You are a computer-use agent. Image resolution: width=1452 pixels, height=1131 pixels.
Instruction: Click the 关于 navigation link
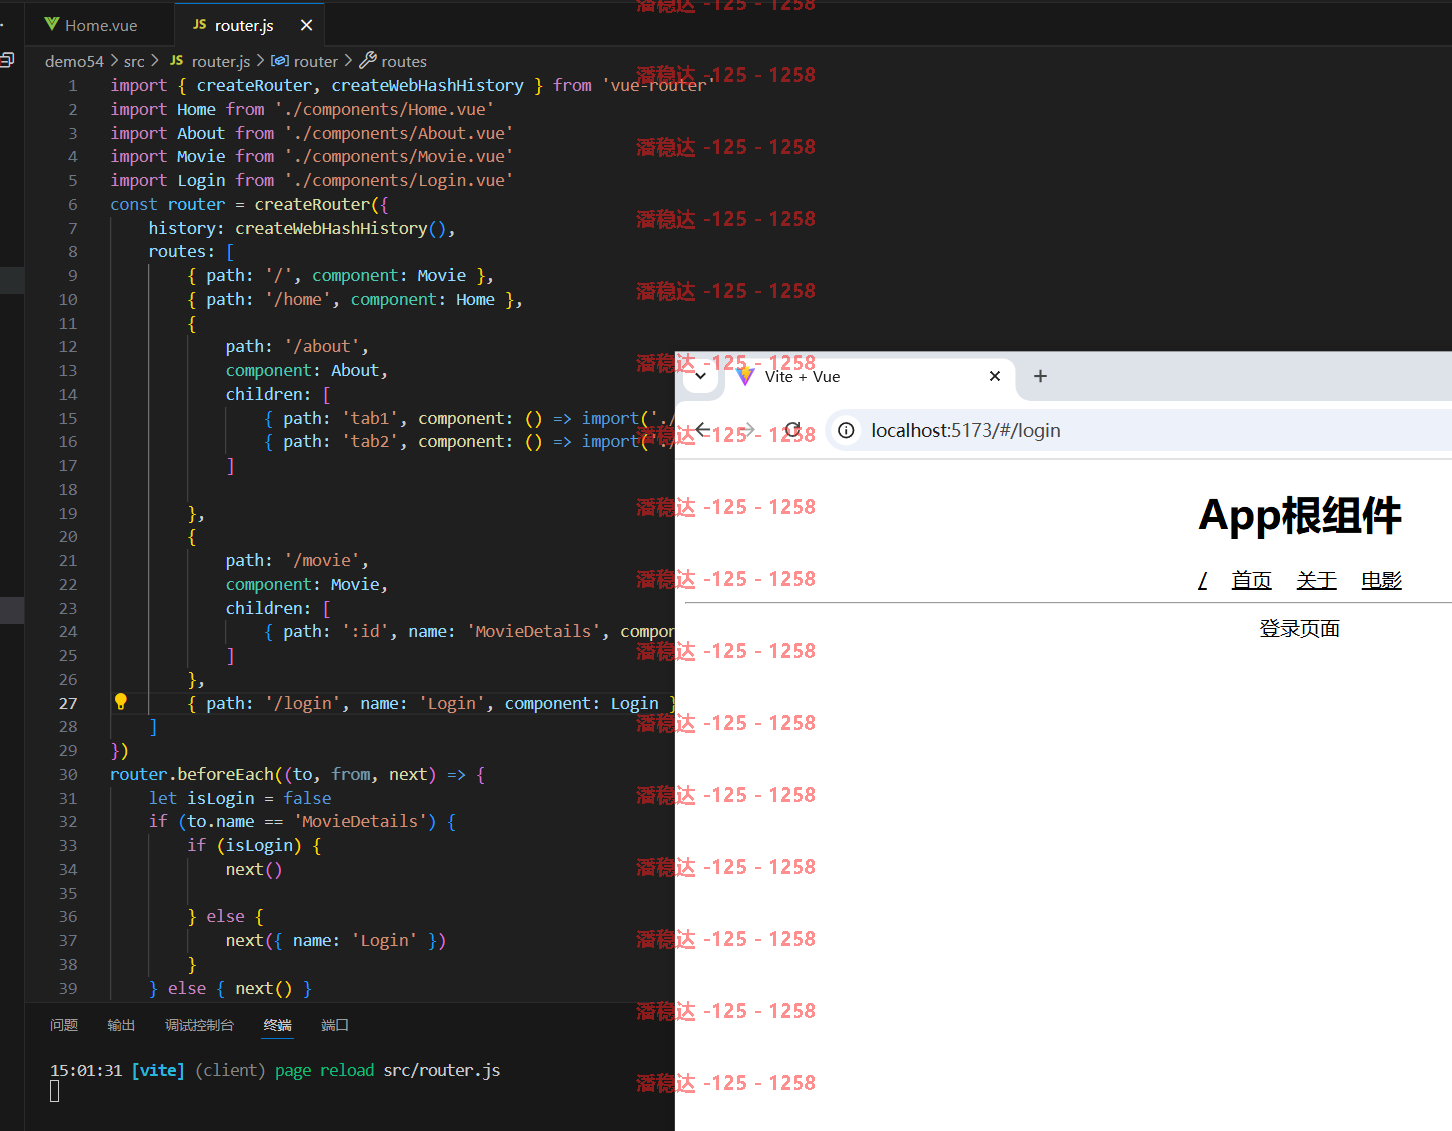click(x=1316, y=580)
